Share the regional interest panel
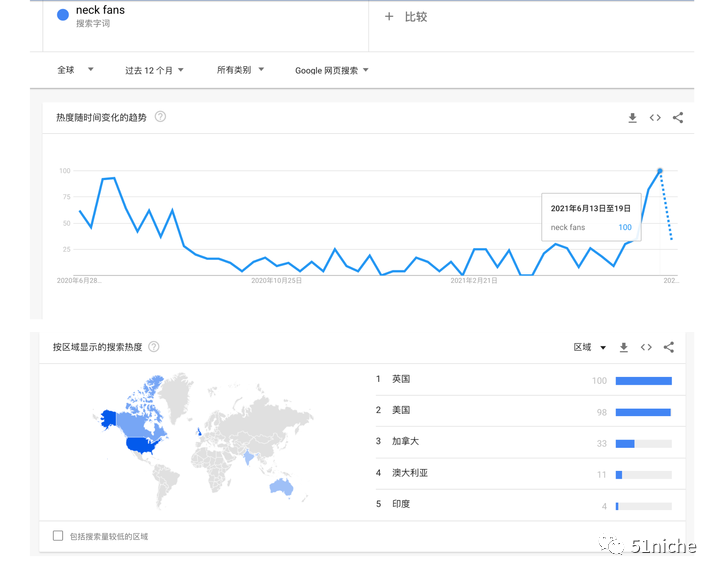720x576 pixels. tap(669, 347)
